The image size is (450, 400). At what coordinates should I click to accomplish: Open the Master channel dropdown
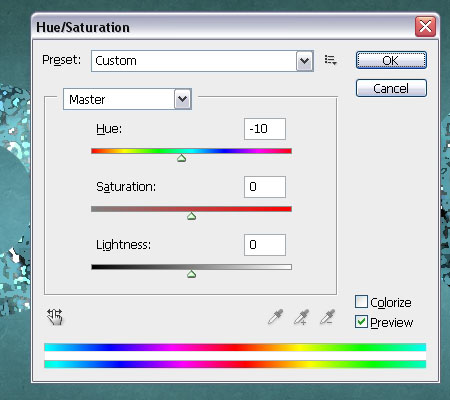[183, 99]
